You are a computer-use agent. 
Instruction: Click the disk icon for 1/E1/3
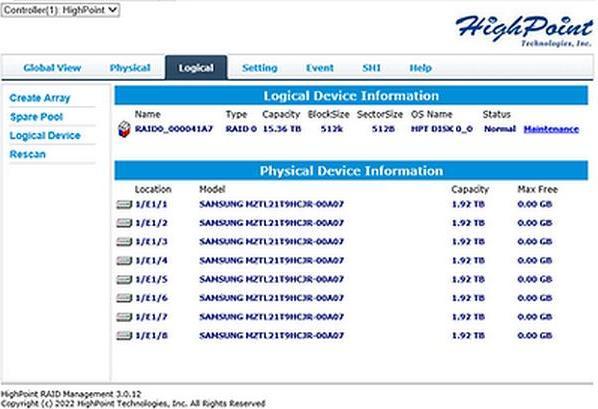point(124,242)
